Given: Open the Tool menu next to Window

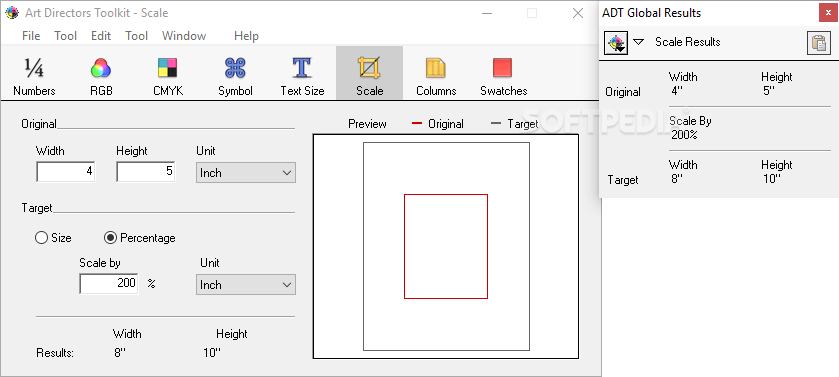Looking at the screenshot, I should [136, 36].
